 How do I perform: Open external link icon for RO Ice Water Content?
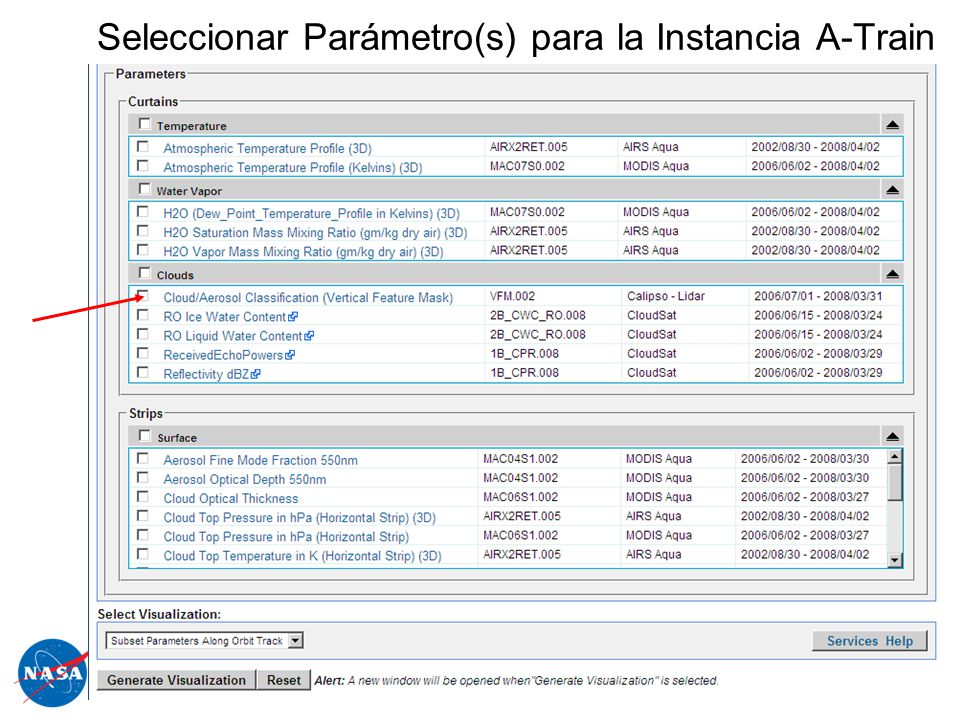click(293, 317)
